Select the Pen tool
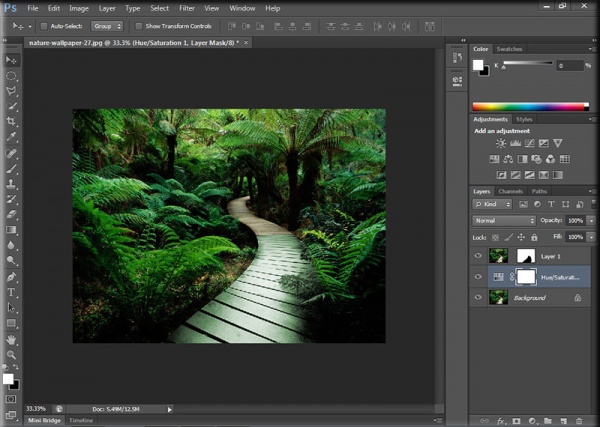600x427 pixels. (x=12, y=277)
